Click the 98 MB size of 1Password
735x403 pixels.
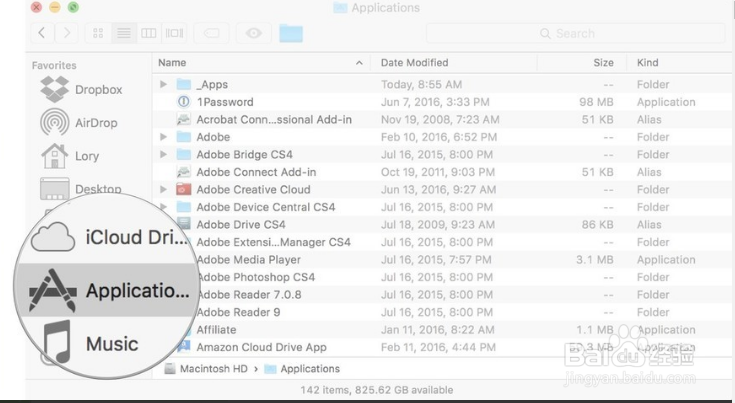[596, 102]
